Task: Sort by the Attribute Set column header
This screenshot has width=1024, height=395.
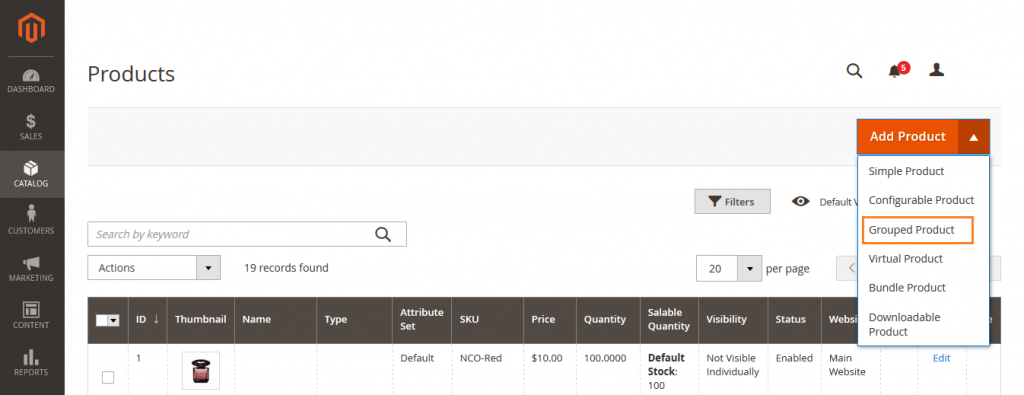Action: point(422,320)
